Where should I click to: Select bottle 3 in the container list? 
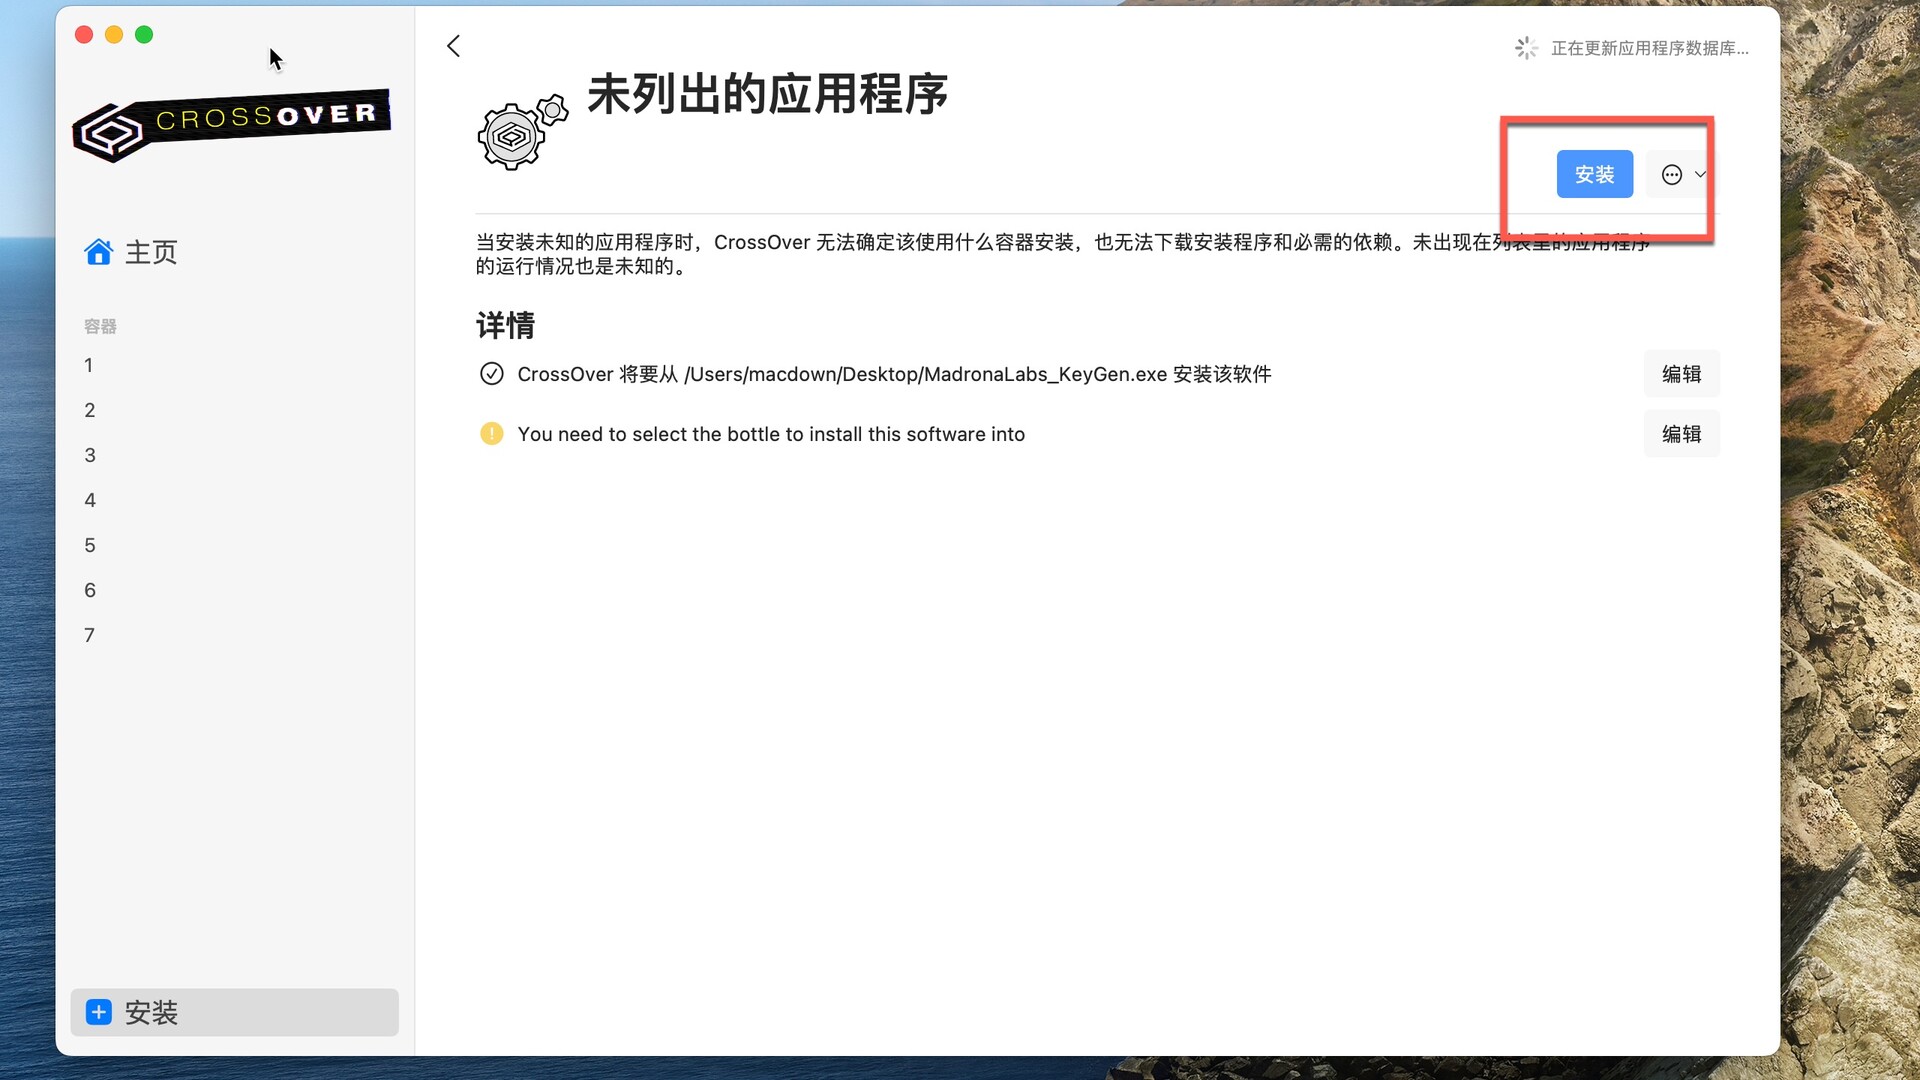(89, 455)
